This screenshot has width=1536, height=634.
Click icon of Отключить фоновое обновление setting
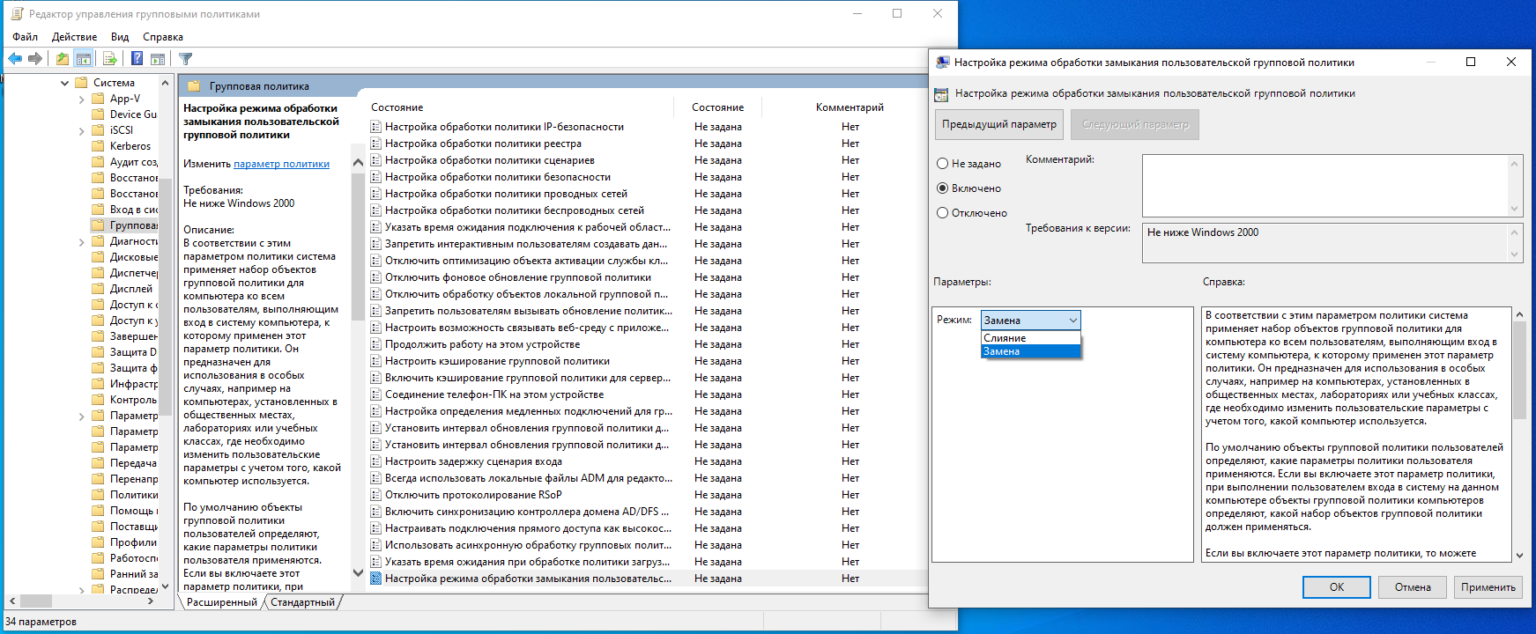click(x=376, y=277)
